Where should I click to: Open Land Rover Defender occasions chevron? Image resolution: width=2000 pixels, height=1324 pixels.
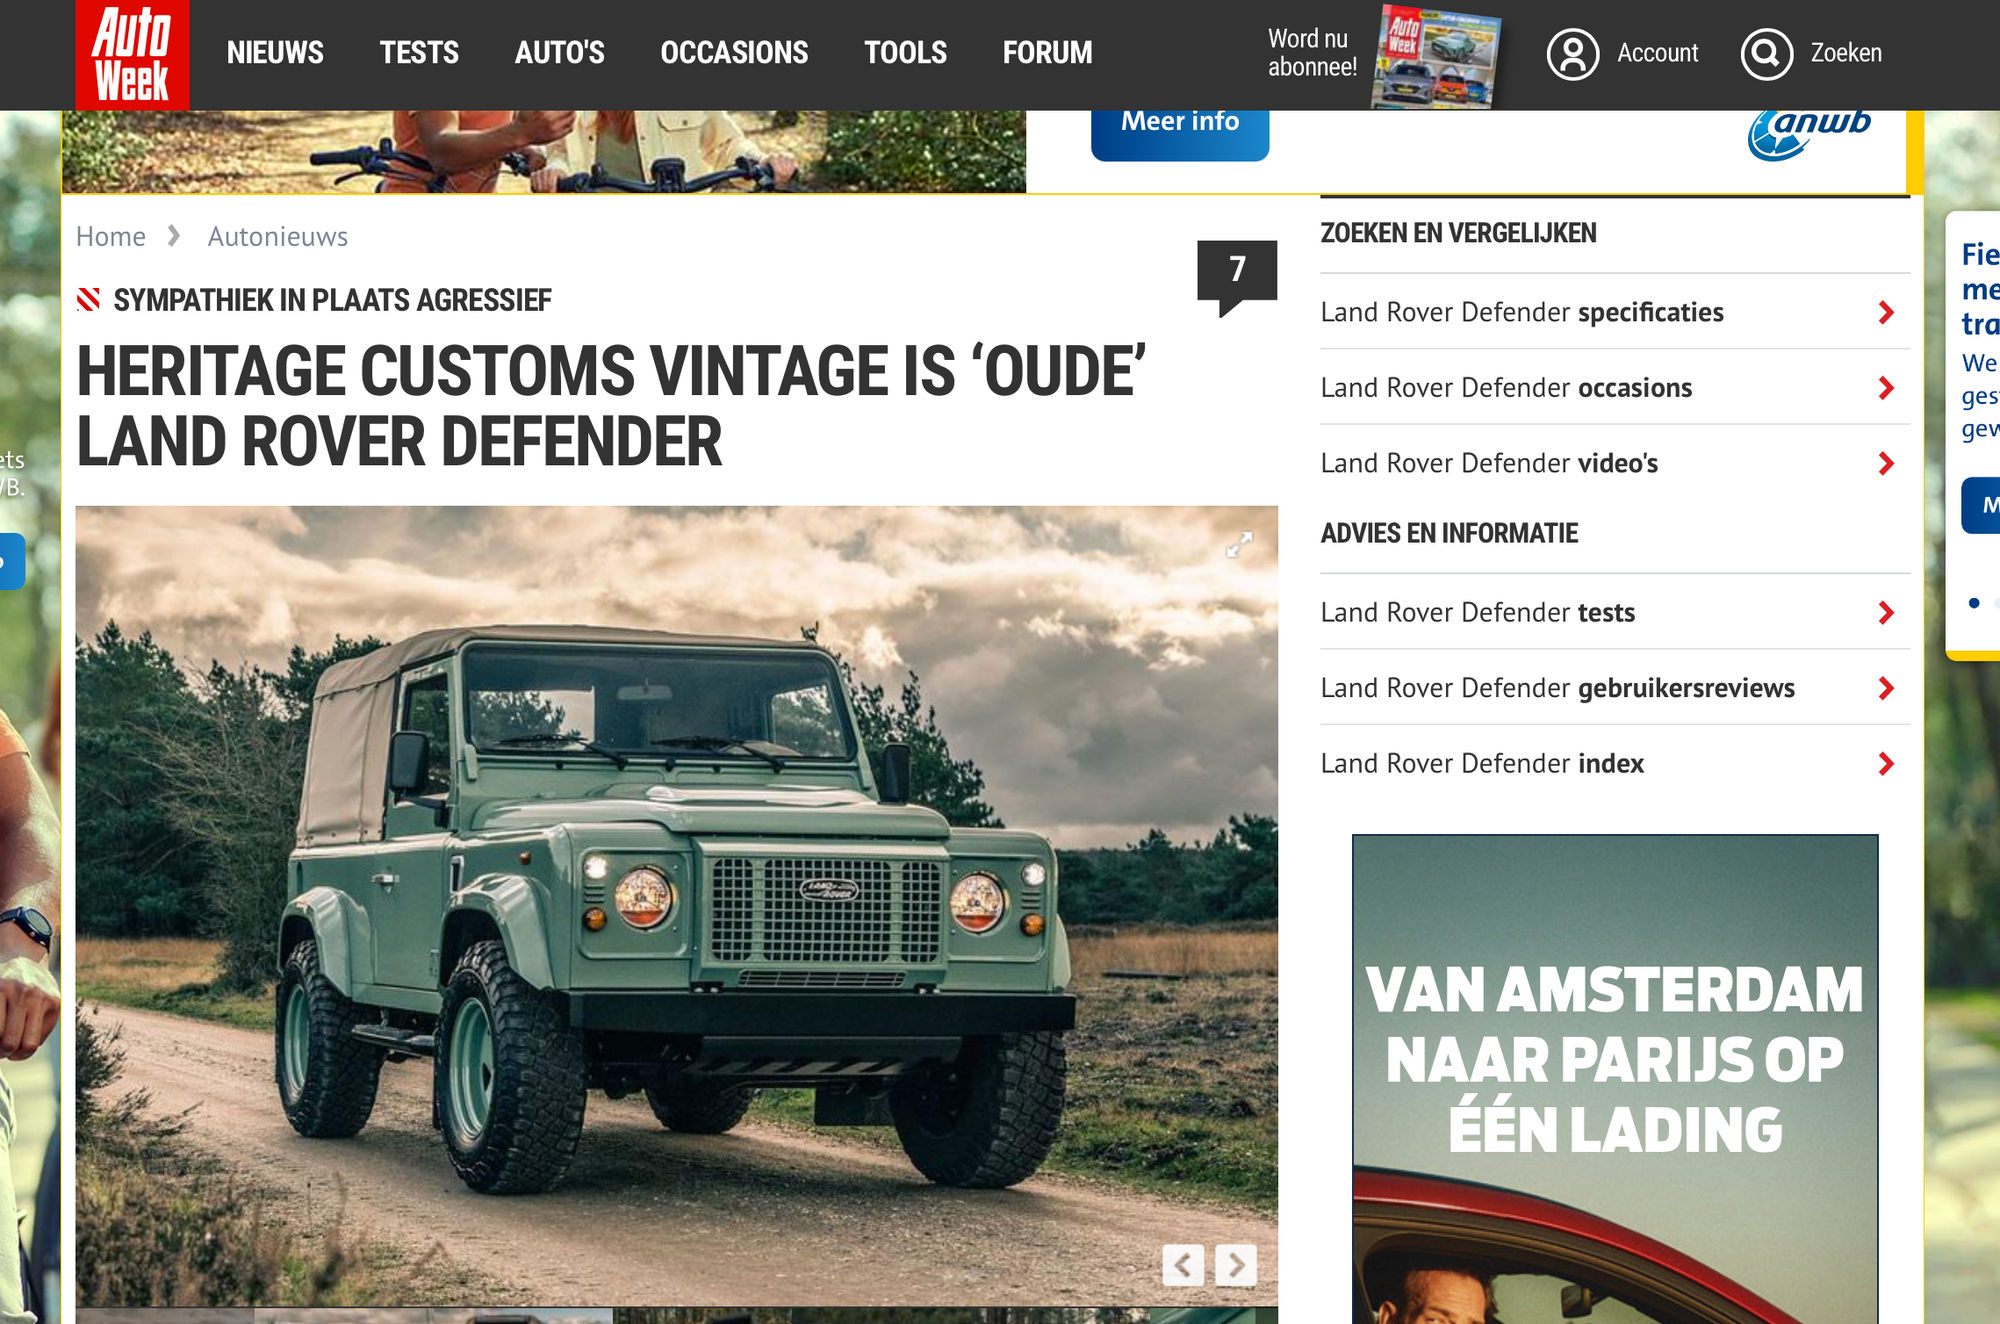1886,388
